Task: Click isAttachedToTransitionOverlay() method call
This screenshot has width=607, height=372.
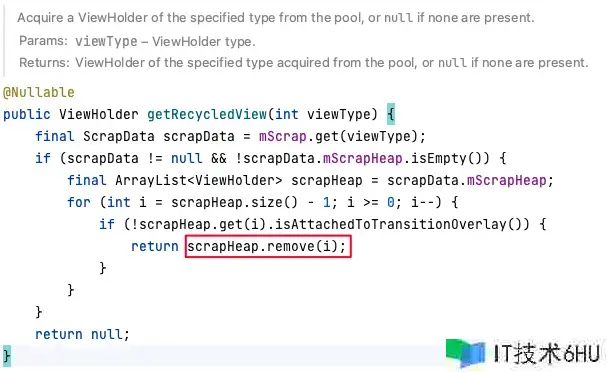Action: click(402, 224)
